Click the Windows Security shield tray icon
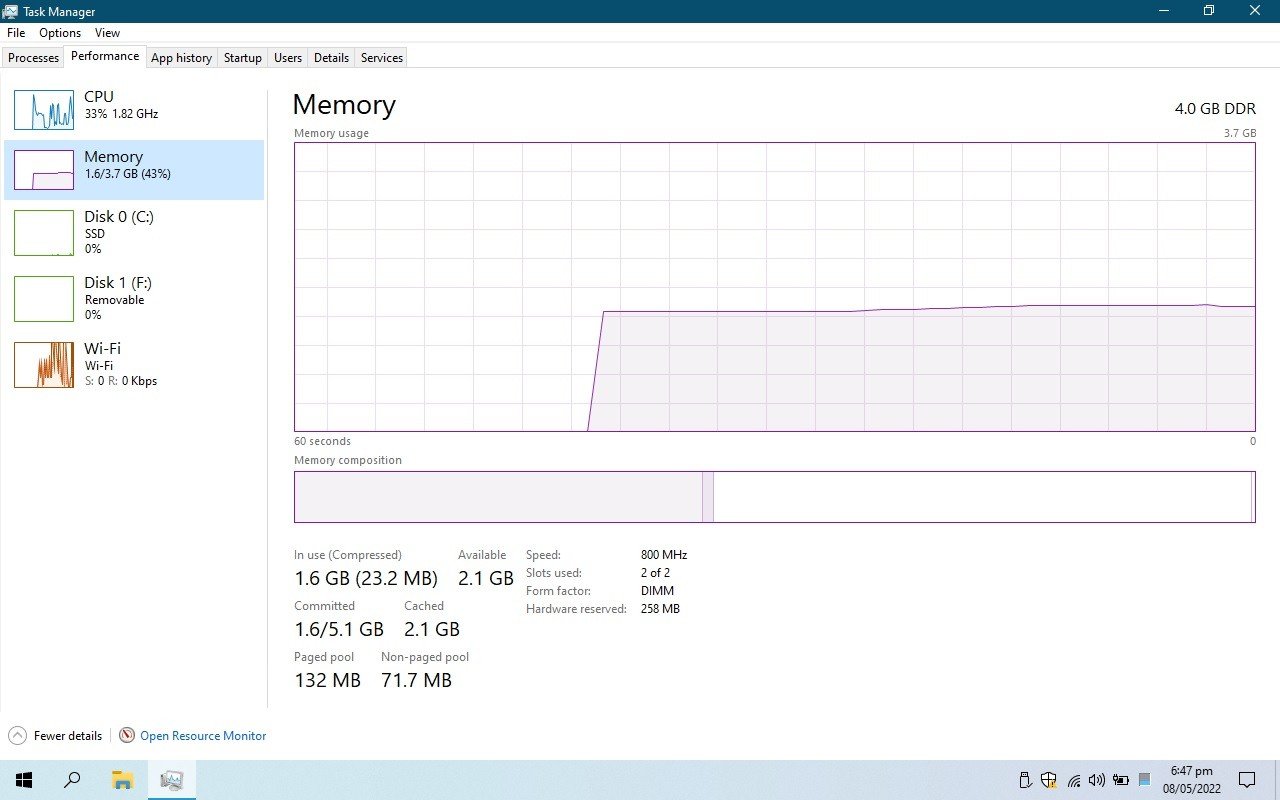 point(1049,780)
